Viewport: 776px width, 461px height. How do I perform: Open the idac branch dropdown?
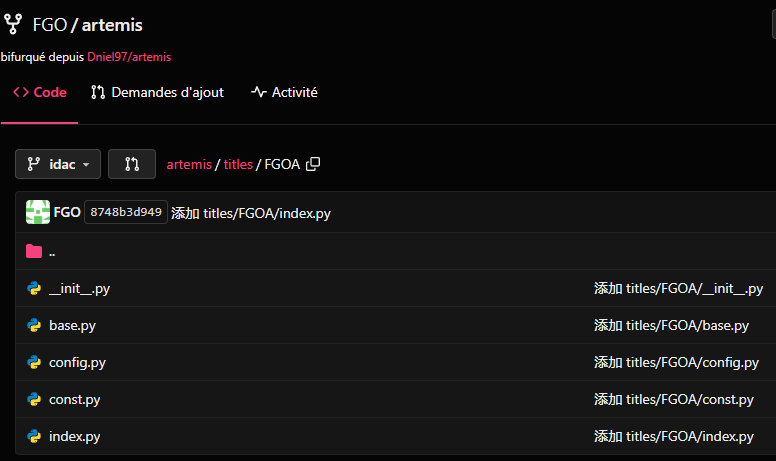tap(58, 164)
